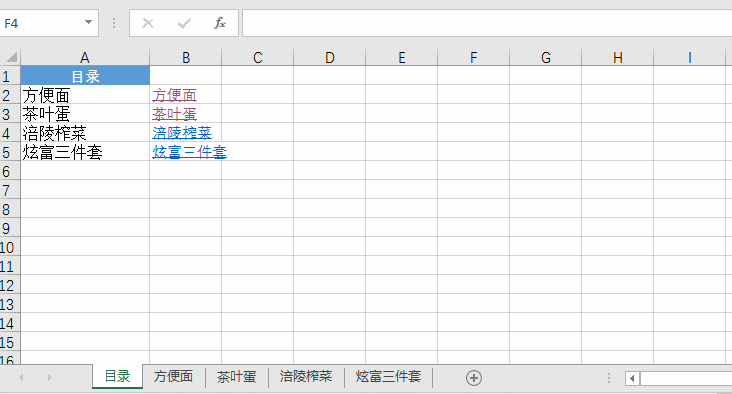The image size is (732, 394).
Task: Click the horizontal scrollbar track
Action: click(x=686, y=378)
